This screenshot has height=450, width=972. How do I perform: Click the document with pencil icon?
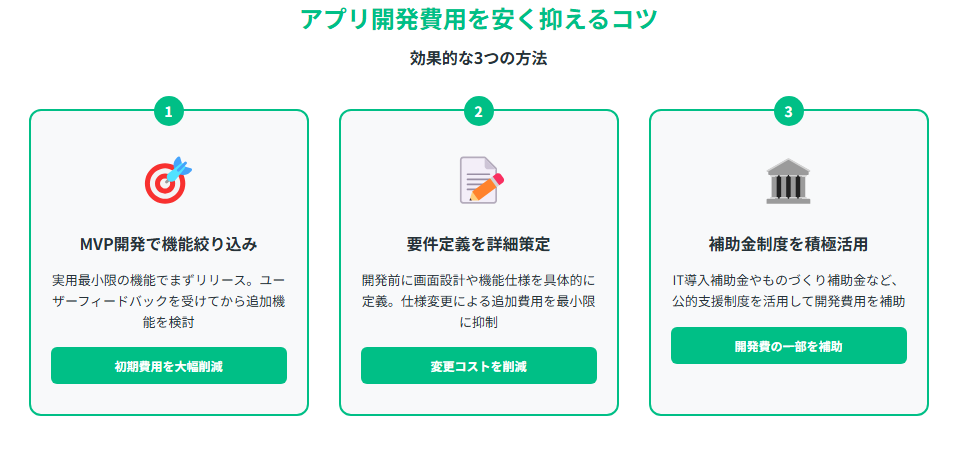click(x=481, y=180)
